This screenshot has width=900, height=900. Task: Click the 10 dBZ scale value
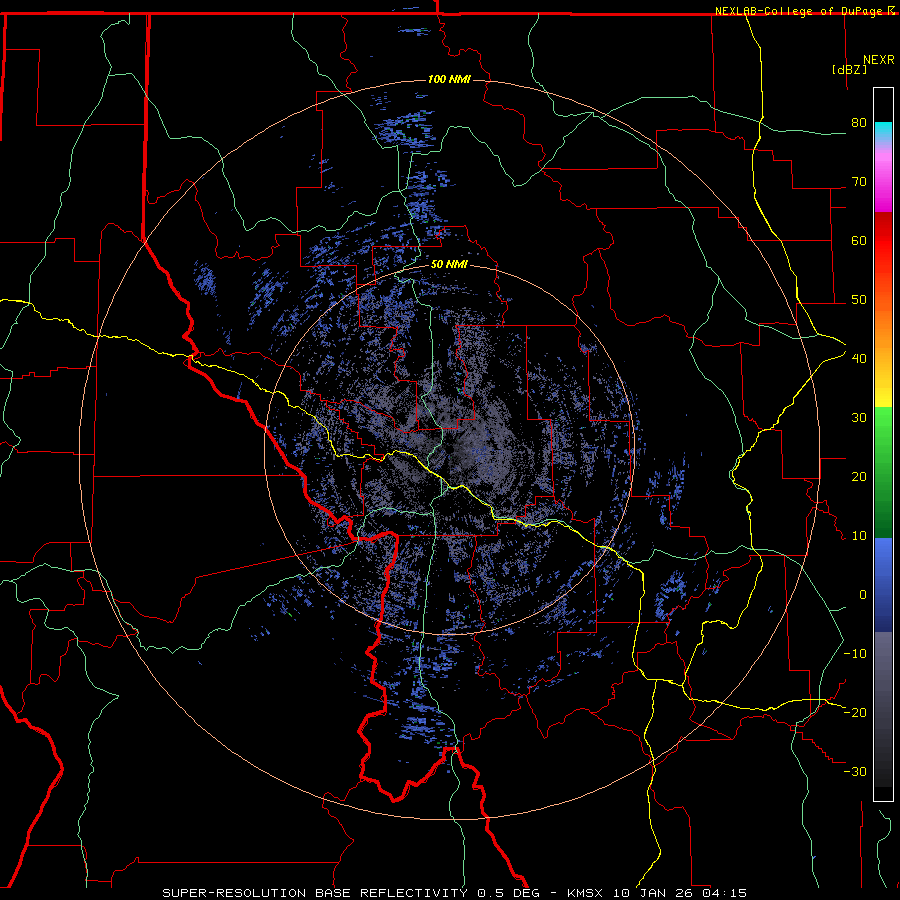859,536
